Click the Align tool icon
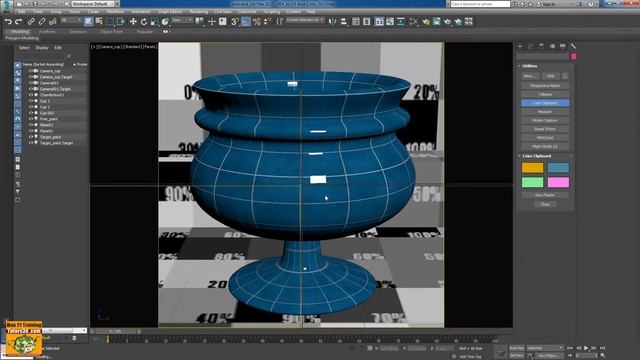 click(x=344, y=22)
